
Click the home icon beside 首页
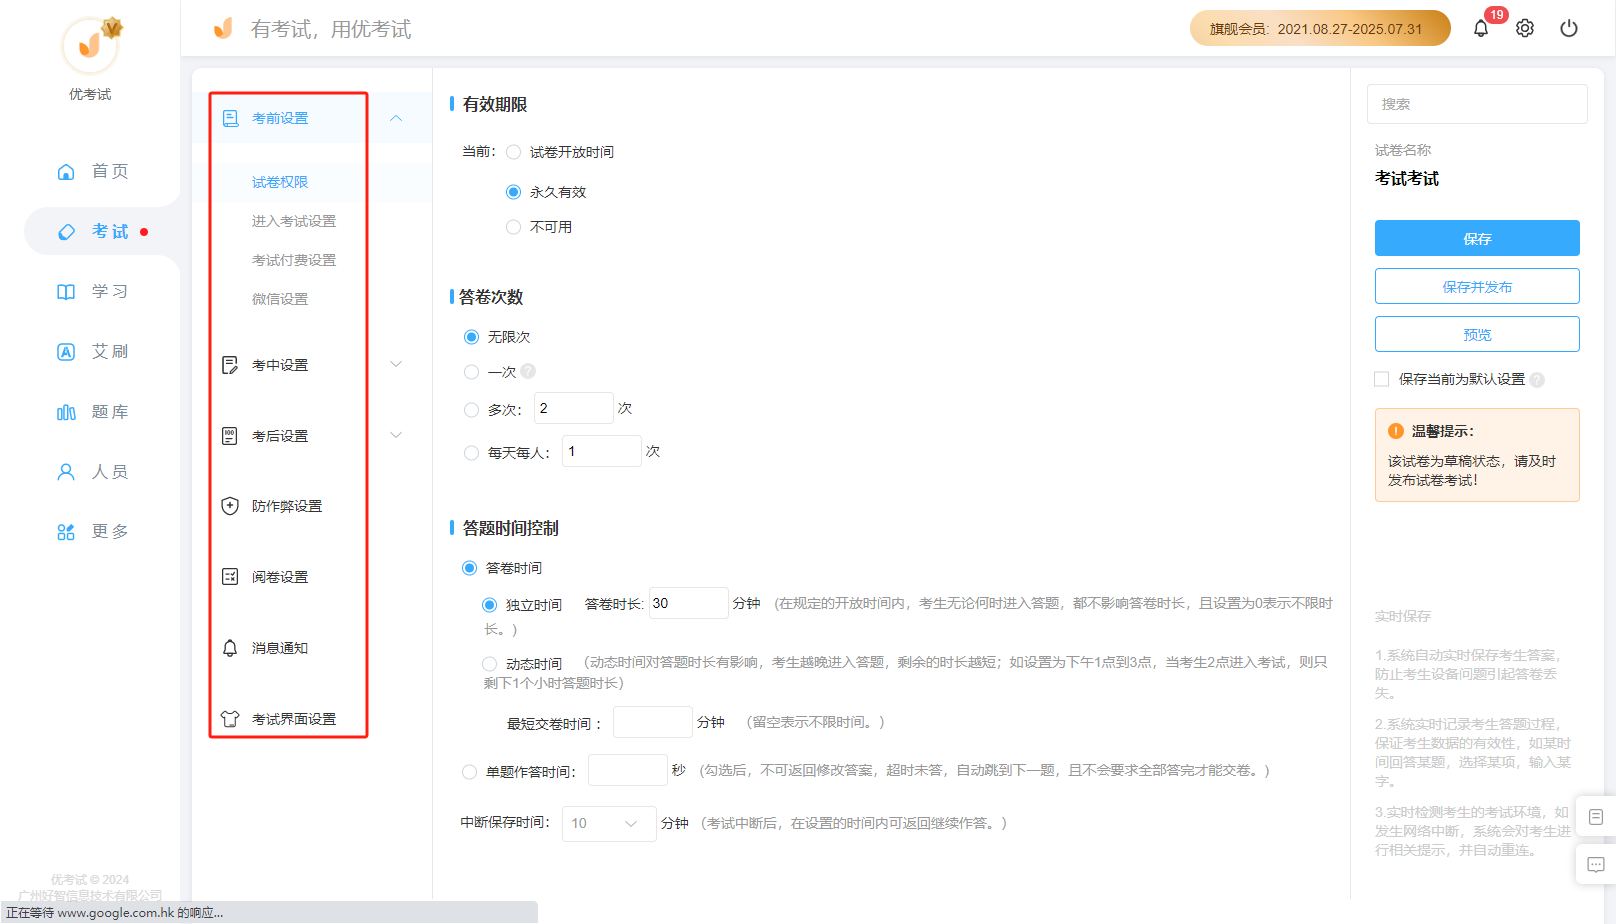click(x=66, y=172)
